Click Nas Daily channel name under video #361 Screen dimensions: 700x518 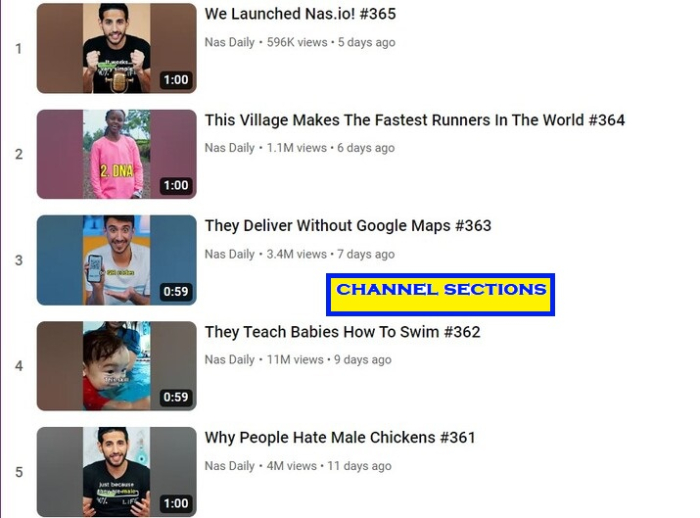[229, 465]
